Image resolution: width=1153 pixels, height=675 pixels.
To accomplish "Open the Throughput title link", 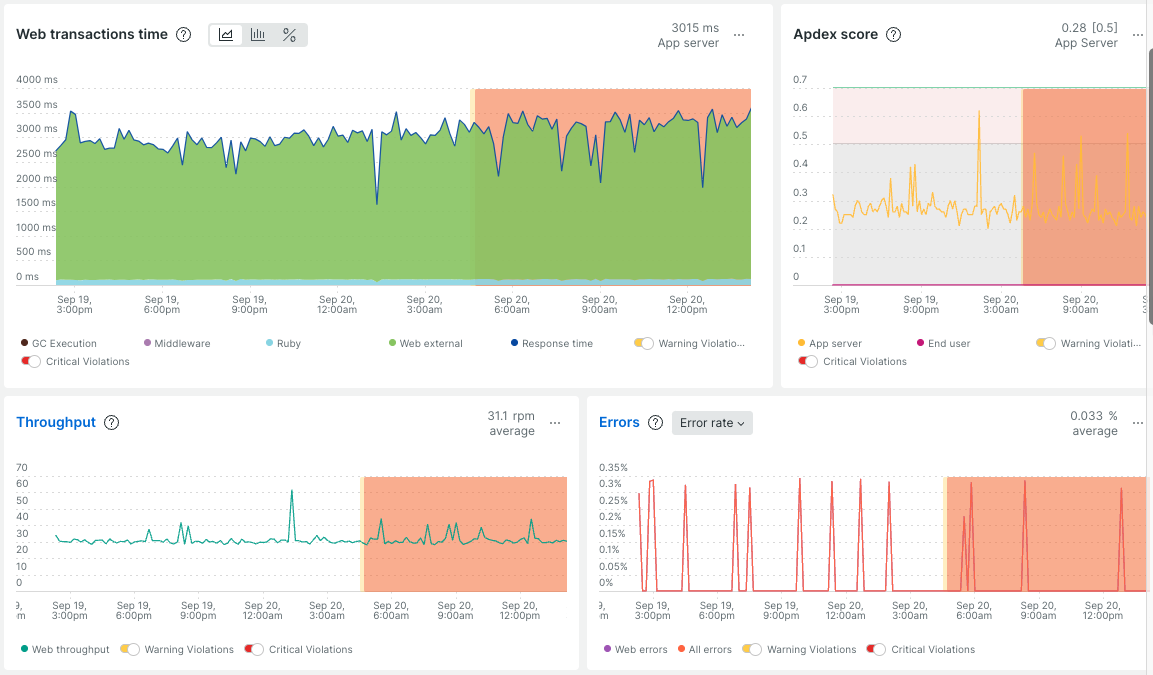I will point(56,422).
